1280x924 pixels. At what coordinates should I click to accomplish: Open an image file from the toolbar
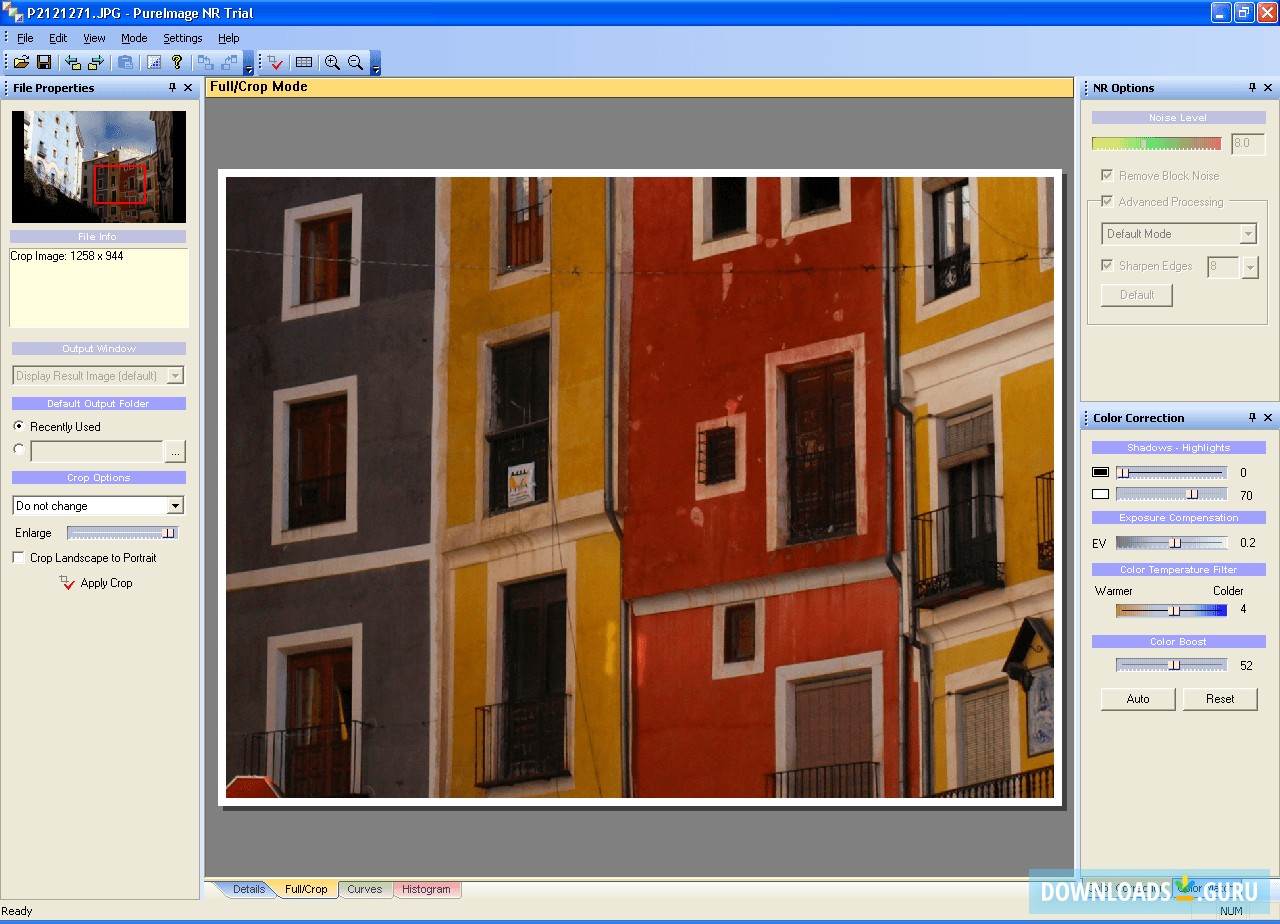coord(21,62)
